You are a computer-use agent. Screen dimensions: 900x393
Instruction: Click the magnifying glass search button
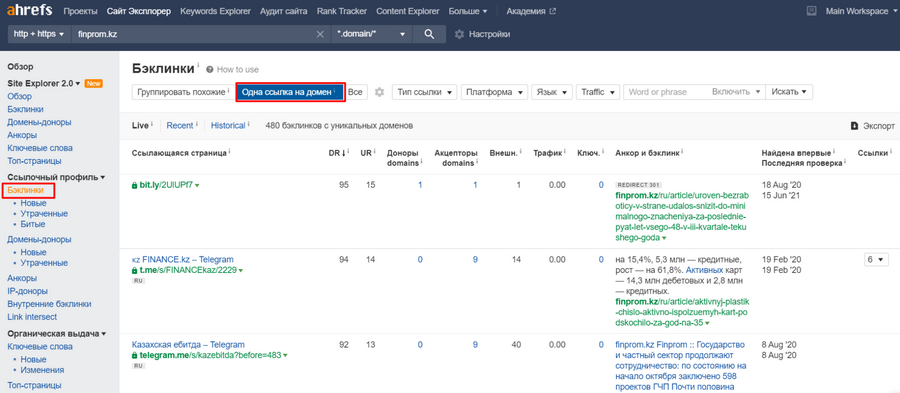pyautogui.click(x=429, y=34)
